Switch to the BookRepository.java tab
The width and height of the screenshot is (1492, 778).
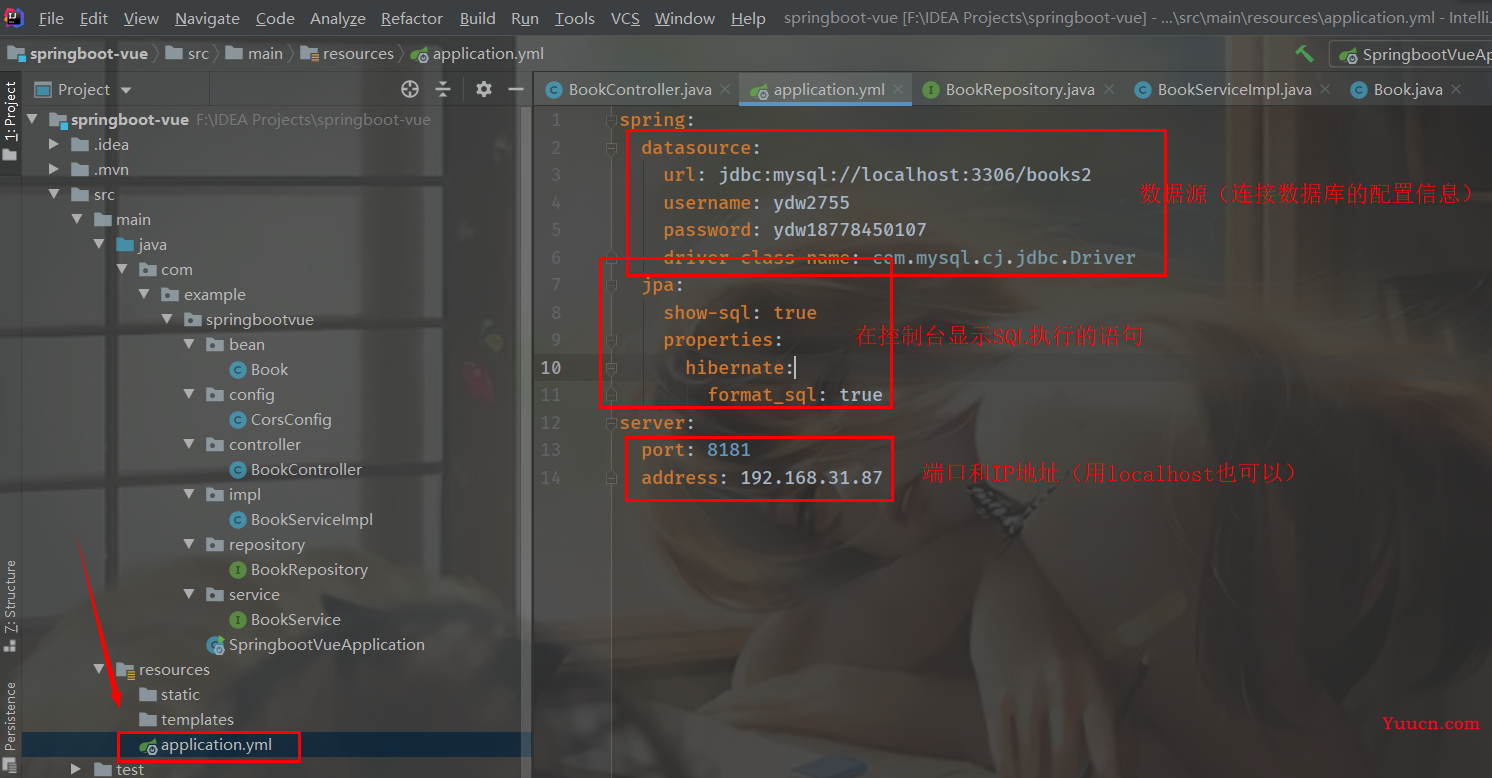1020,90
